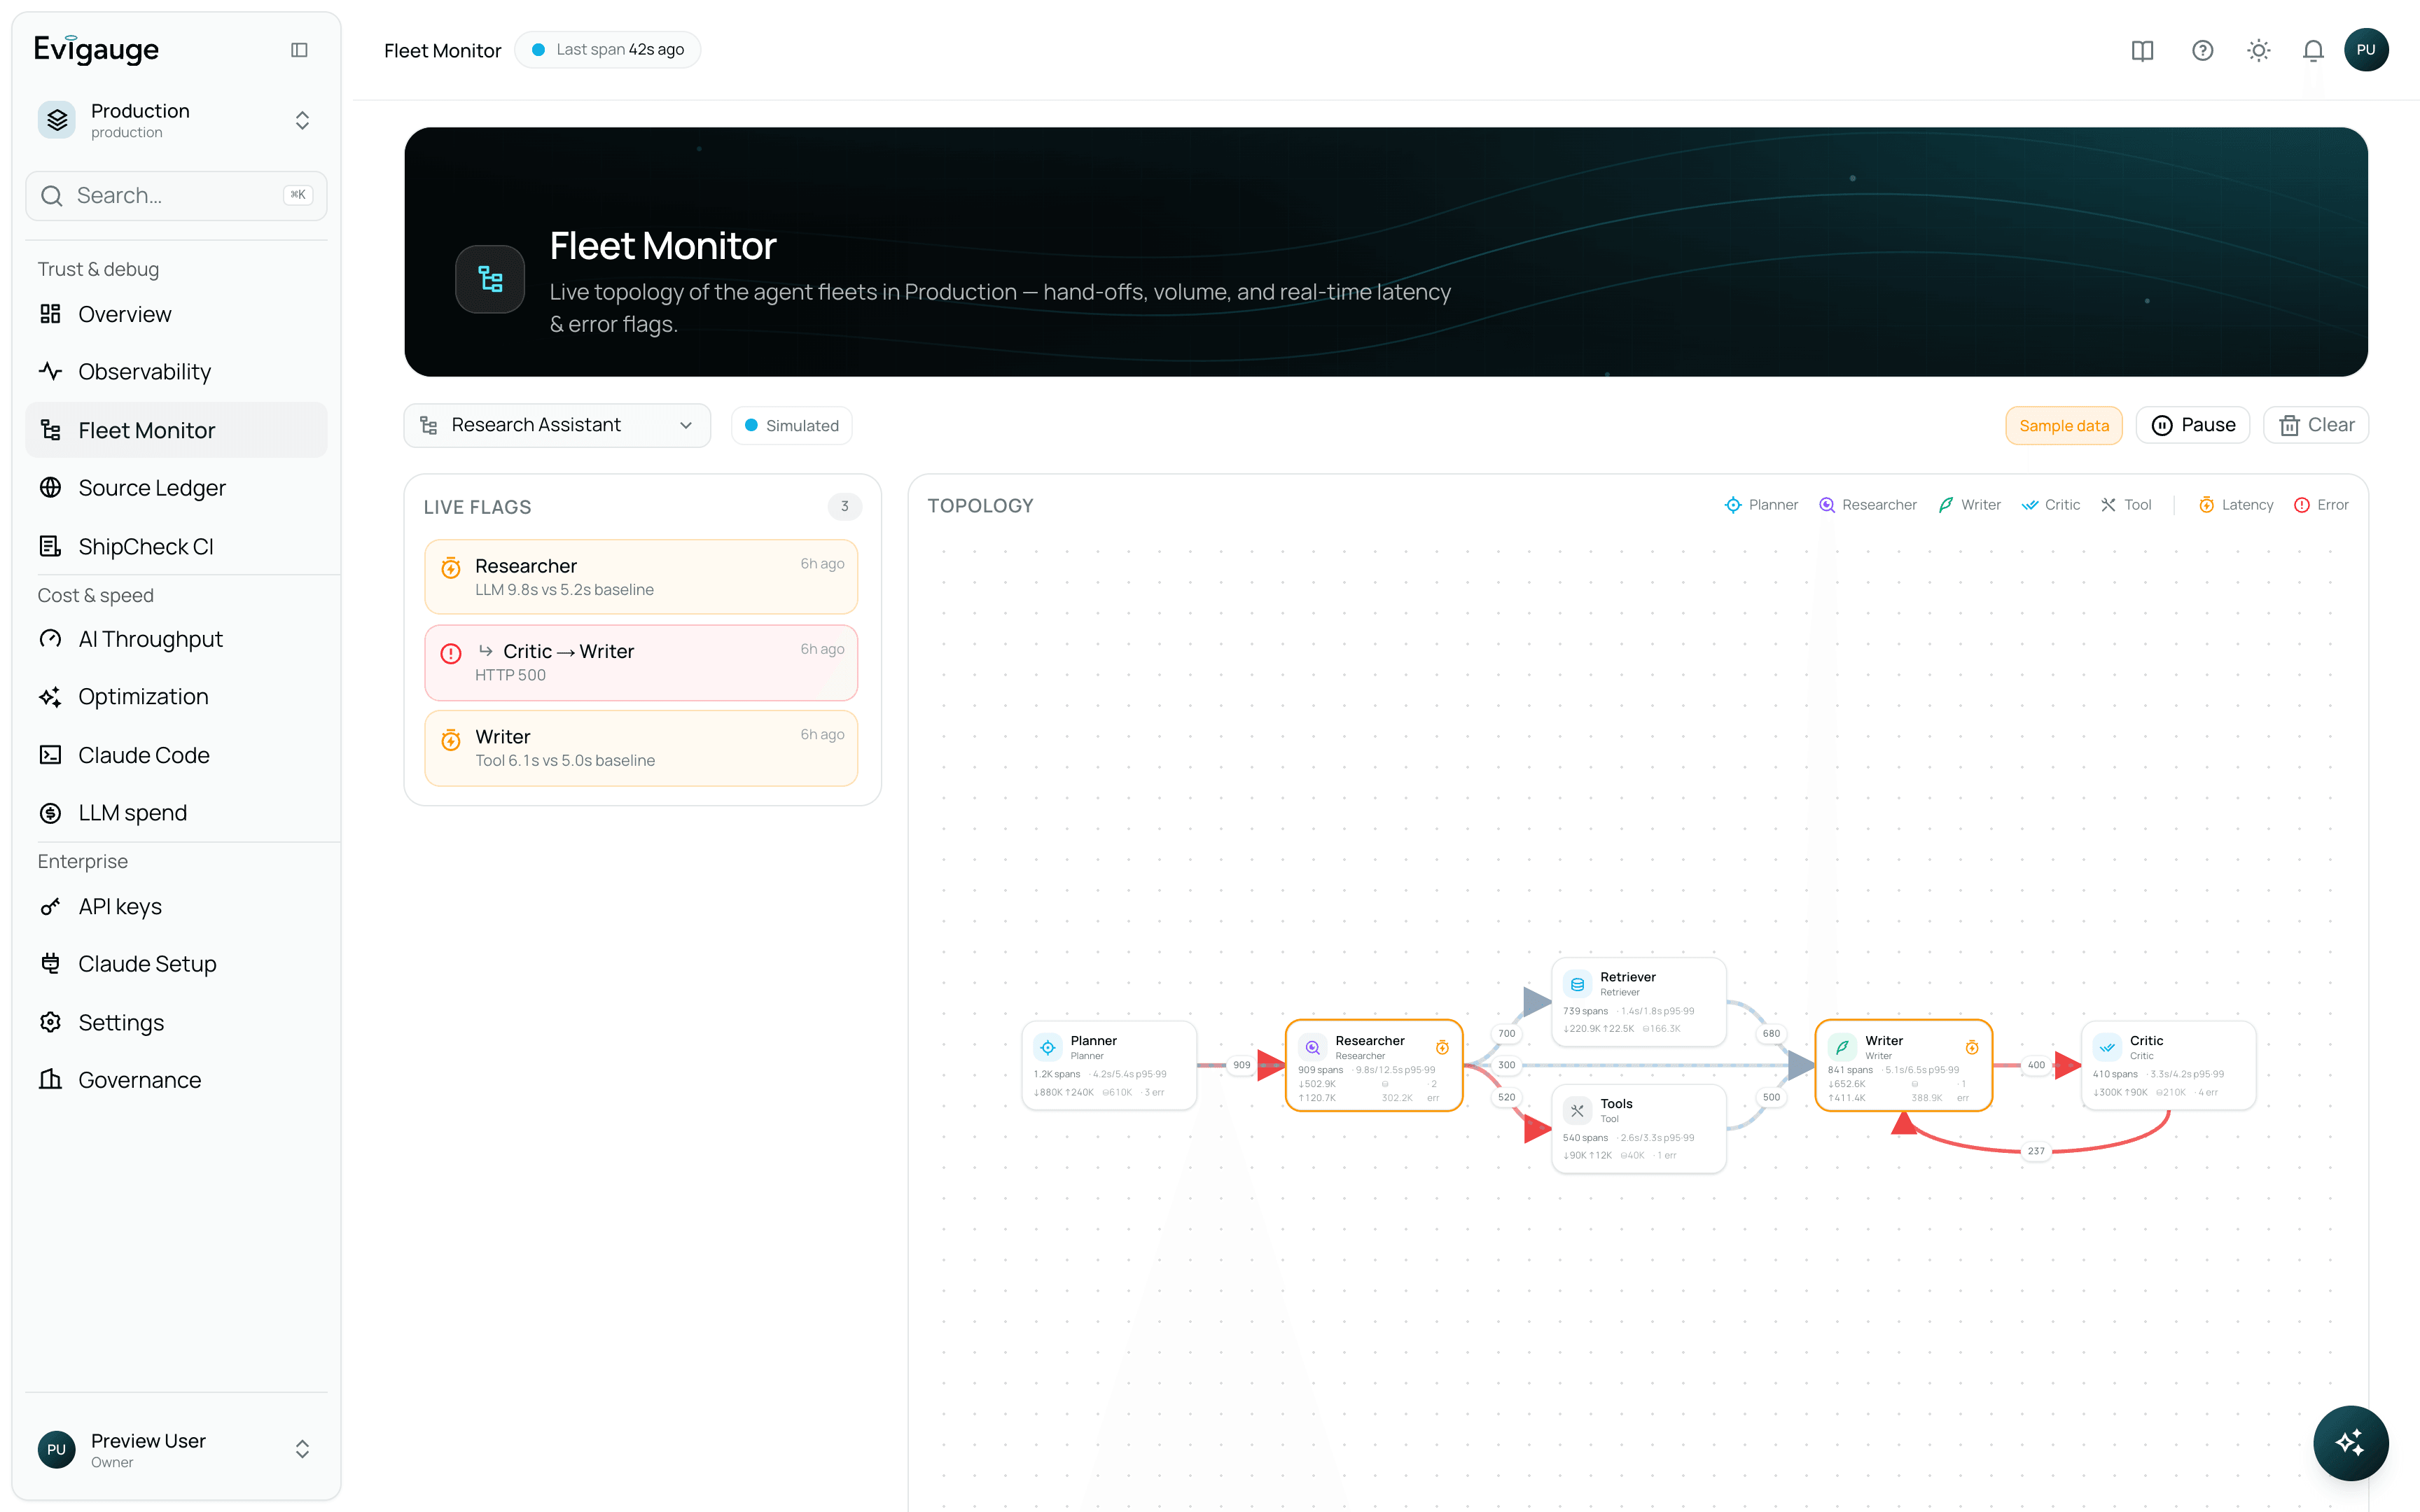
Task: Open notifications bell icon
Action: pos(2313,50)
